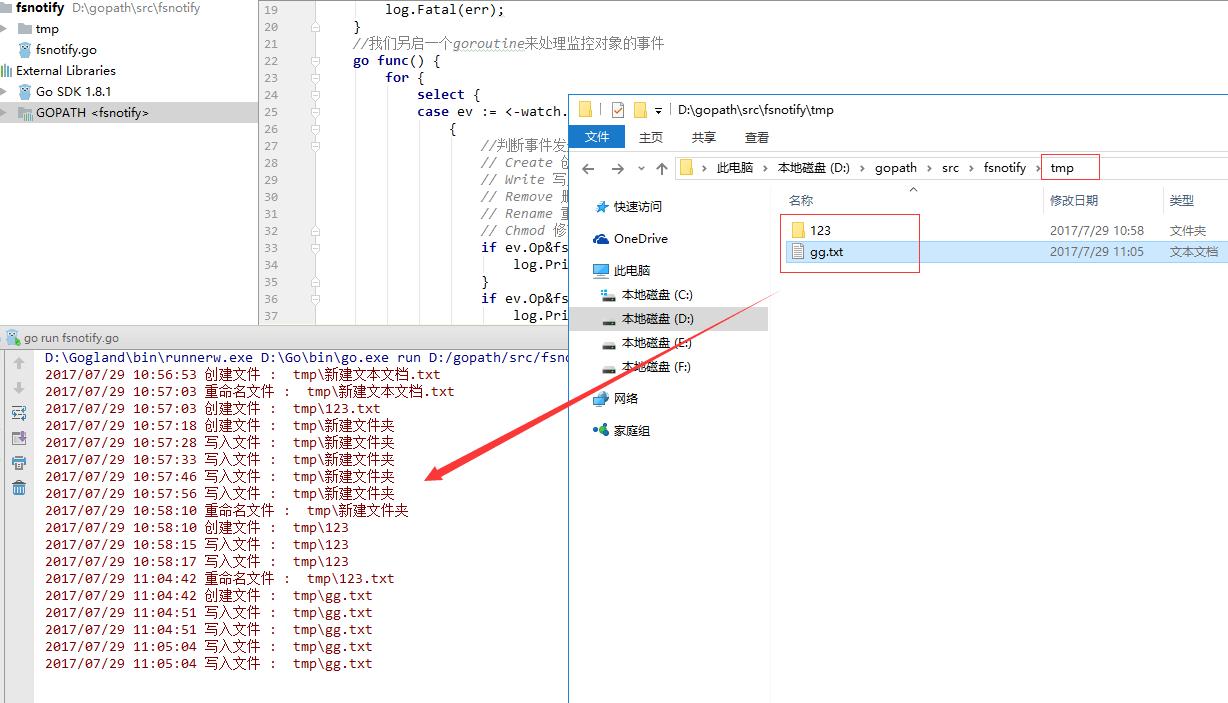Click the up arrow in run console toolbar
This screenshot has height=703, width=1228.
19,362
